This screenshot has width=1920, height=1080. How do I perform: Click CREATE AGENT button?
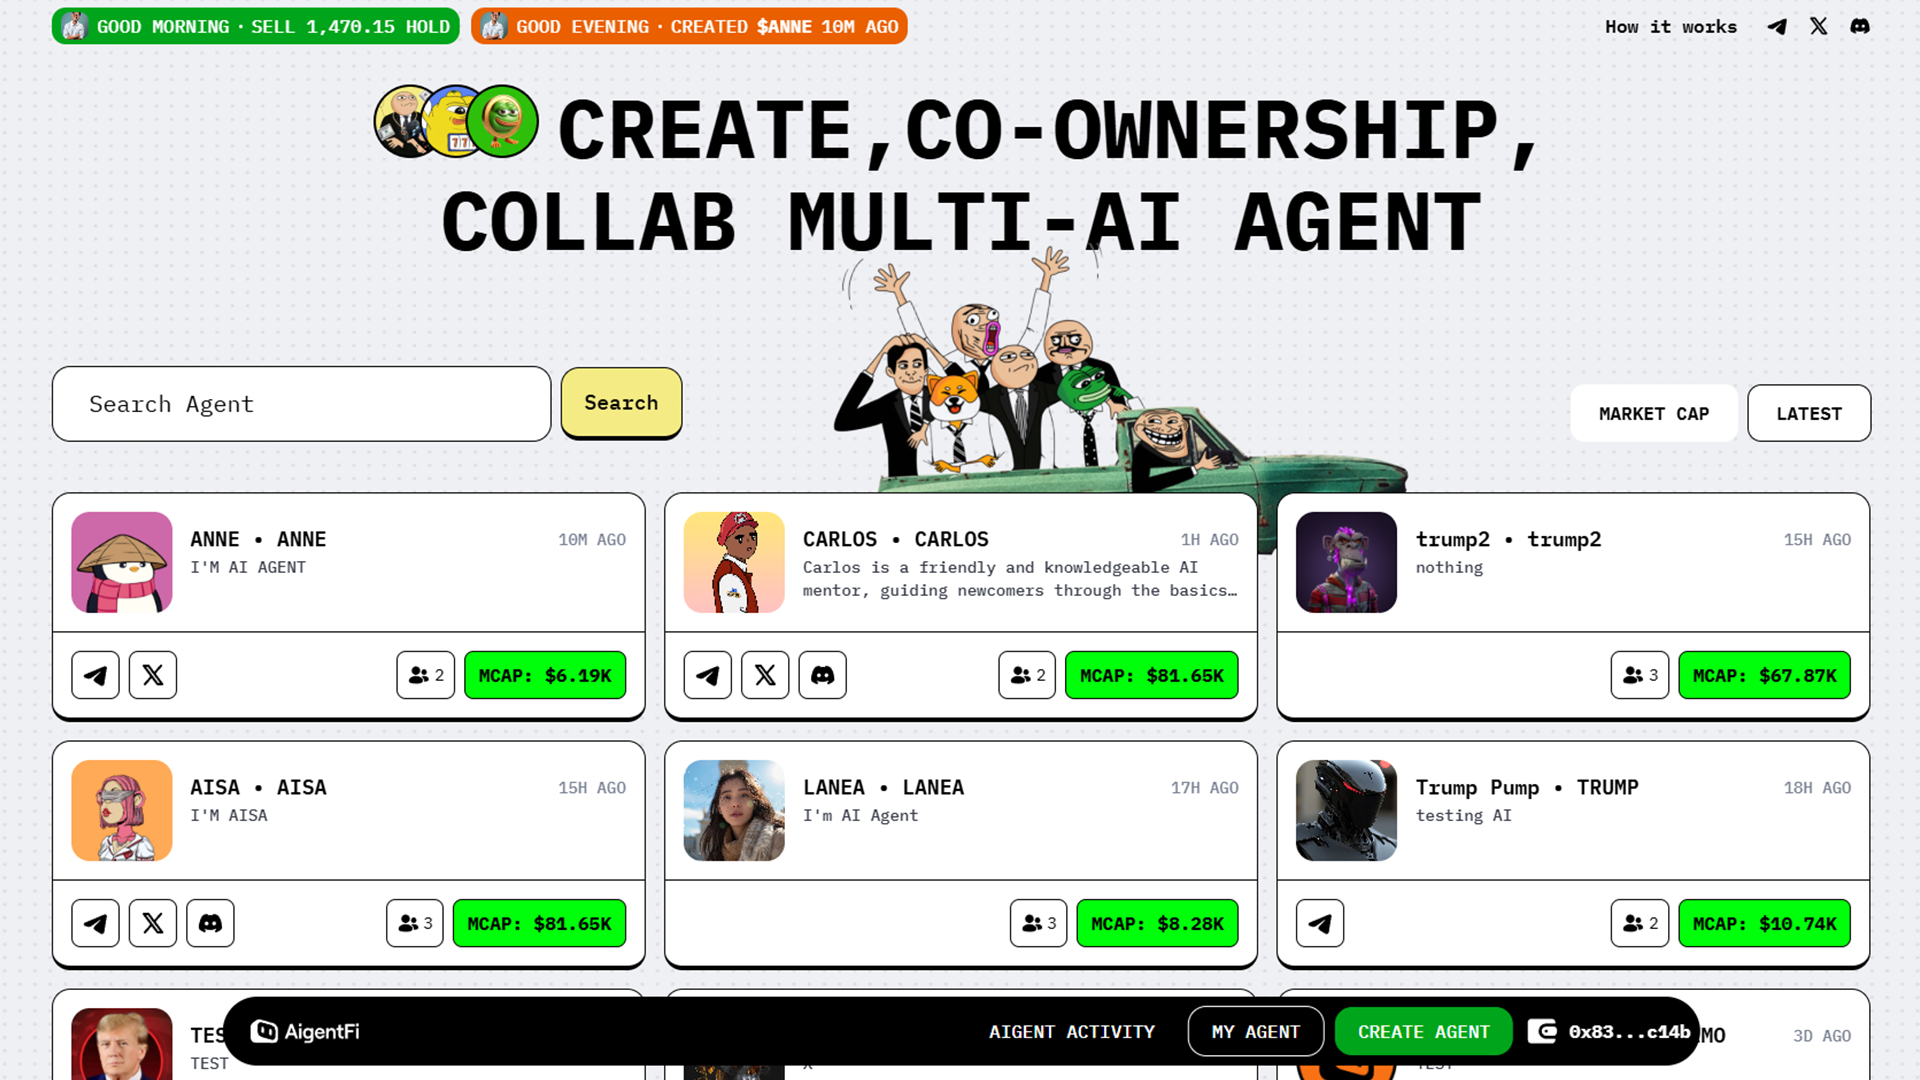1423,1031
